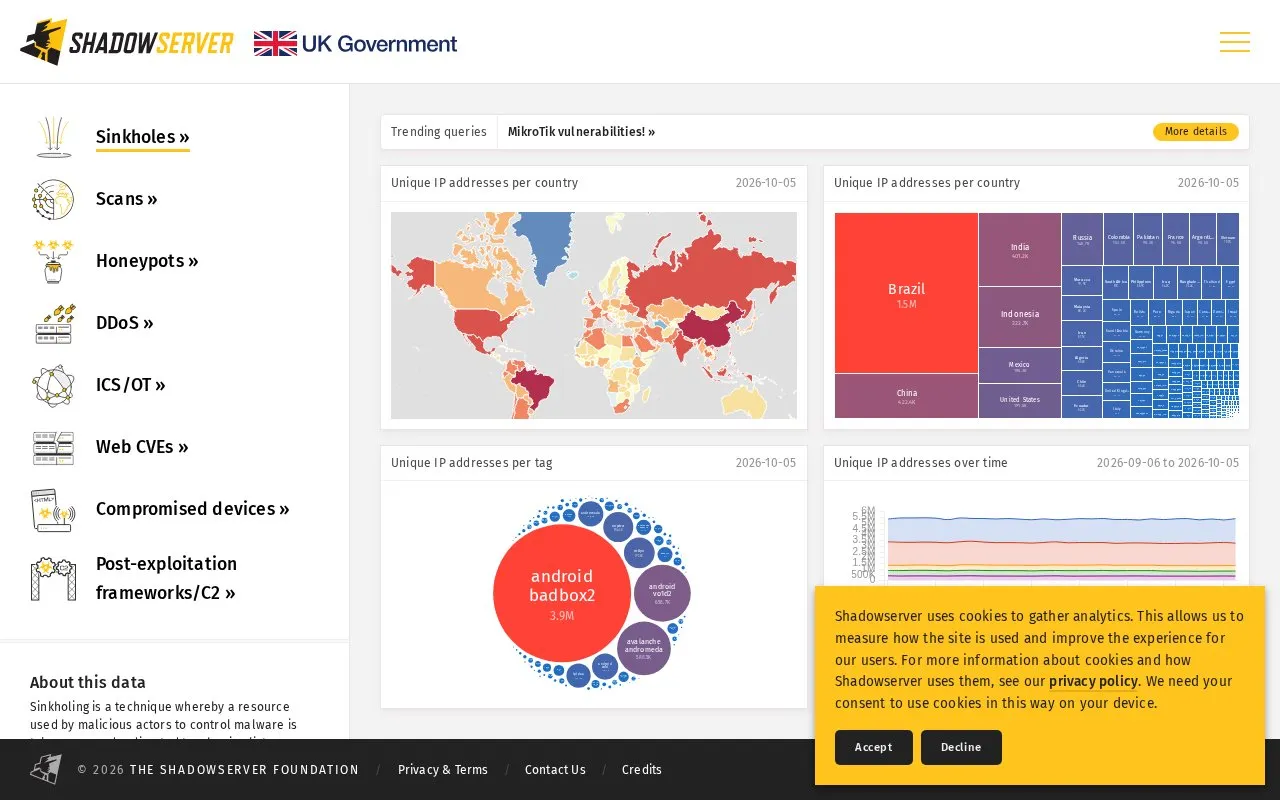The width and height of the screenshot is (1280, 800).
Task: Click the Post-exploitation frameworks gate icon
Action: tap(53, 578)
